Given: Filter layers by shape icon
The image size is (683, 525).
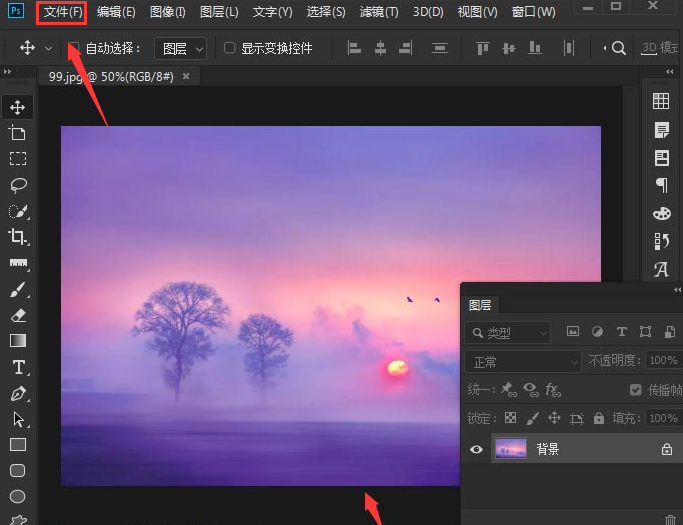Looking at the screenshot, I should point(646,332).
